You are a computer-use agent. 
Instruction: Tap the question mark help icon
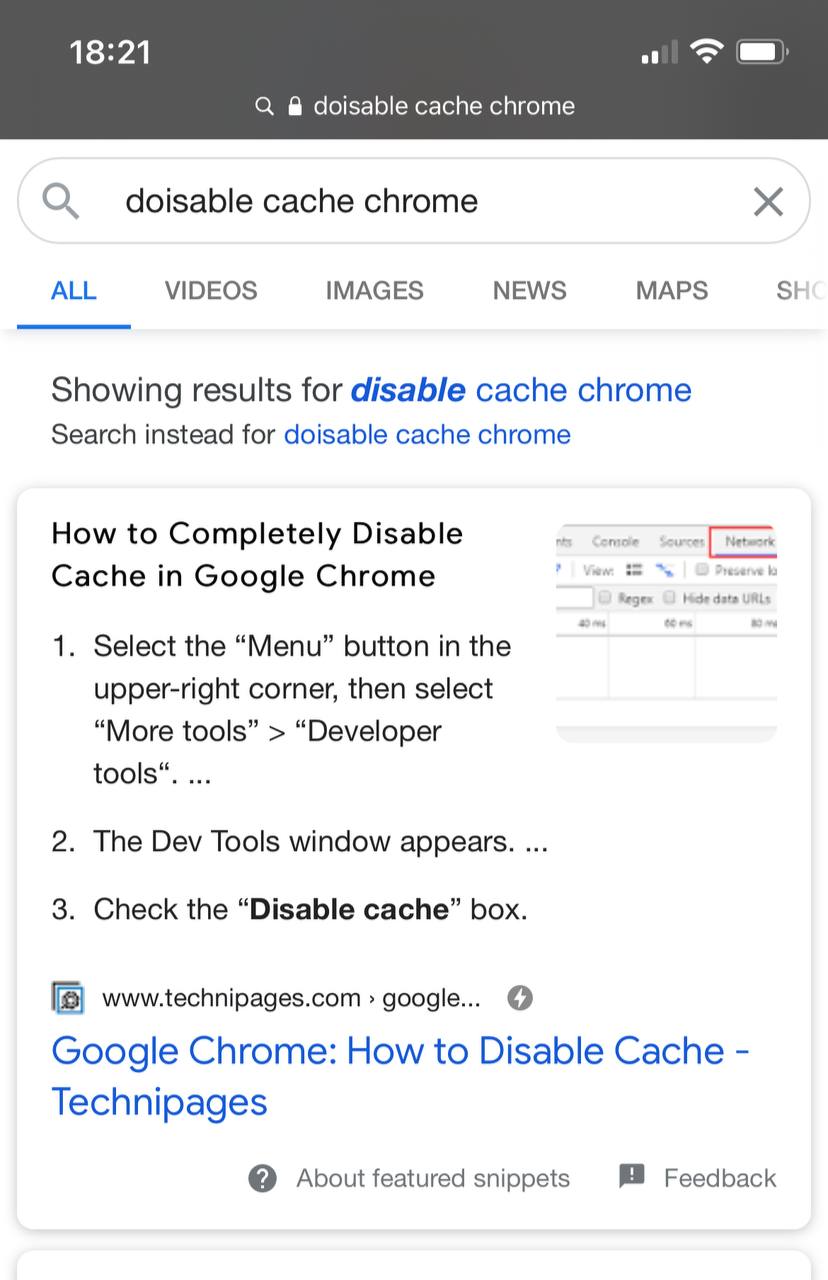point(262,1178)
